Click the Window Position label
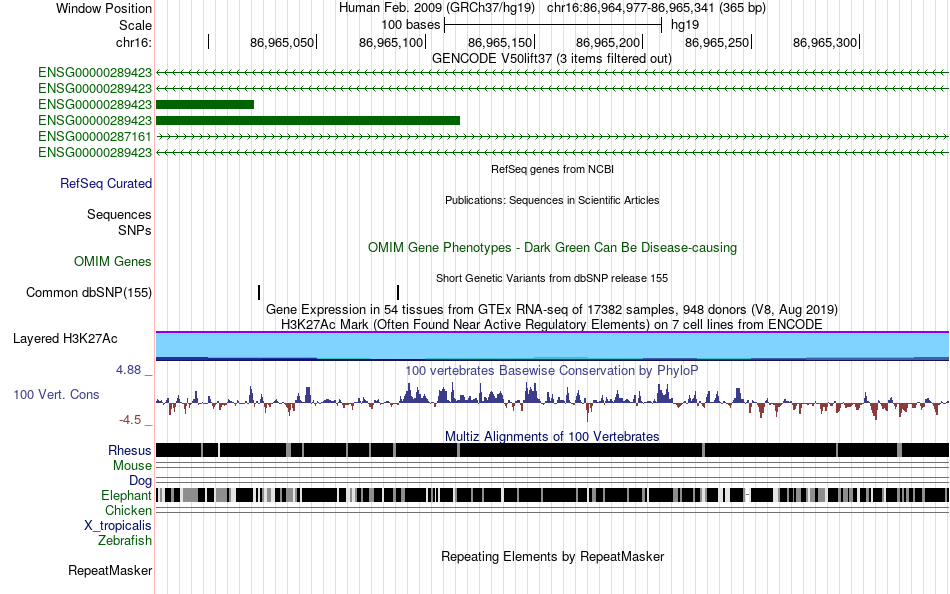The image size is (950, 594). coord(104,8)
